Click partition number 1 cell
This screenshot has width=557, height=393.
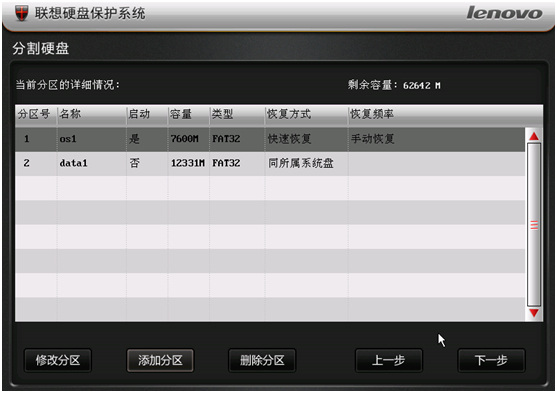pyautogui.click(x=36, y=139)
